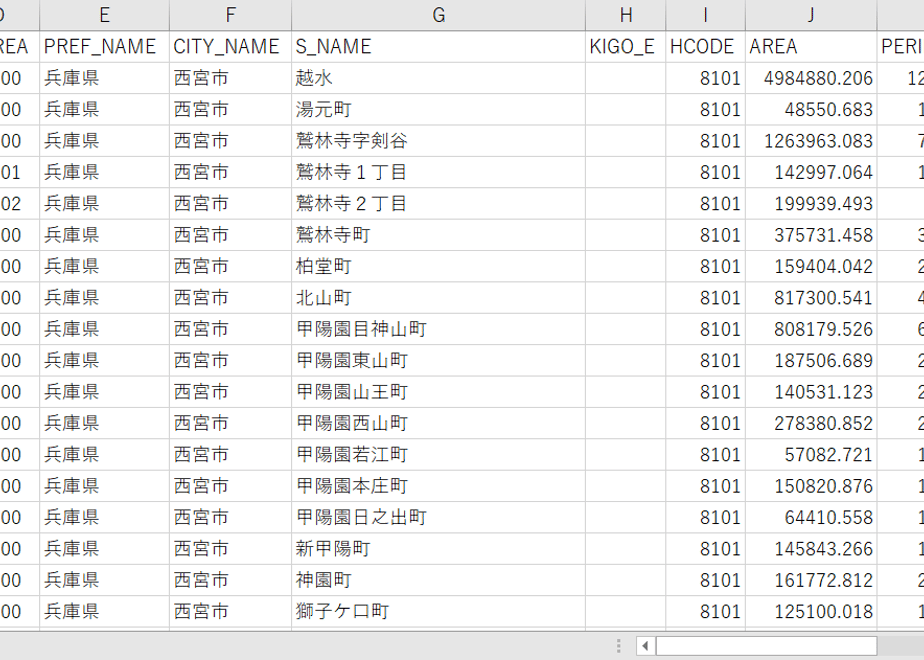This screenshot has height=660, width=924.
Task: Select the cell containing 鷲林寺町
Action: point(438,235)
